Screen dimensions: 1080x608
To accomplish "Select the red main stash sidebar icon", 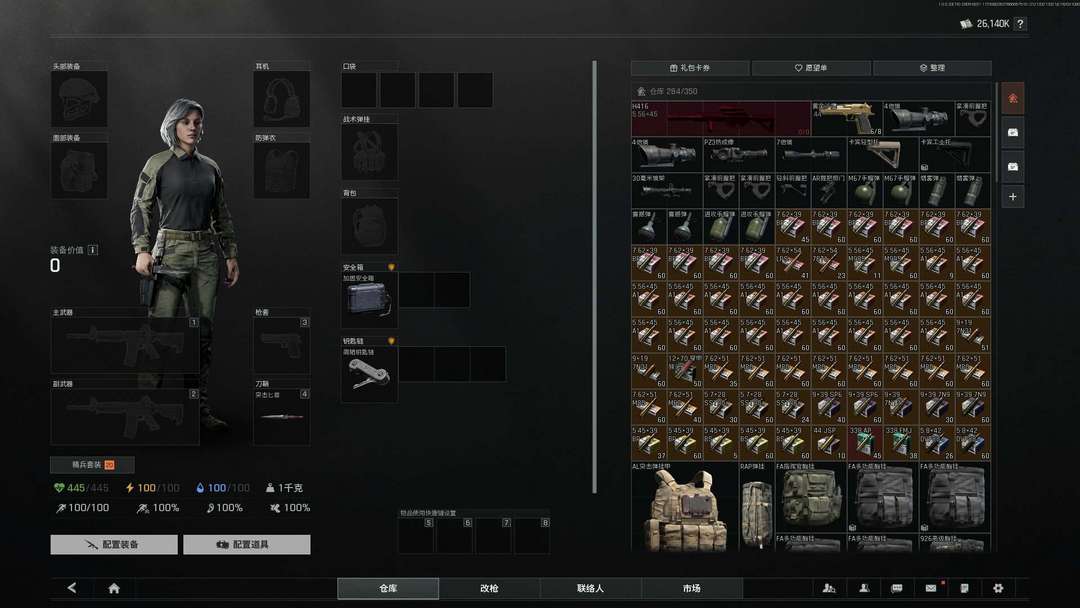I will pos(1012,98).
